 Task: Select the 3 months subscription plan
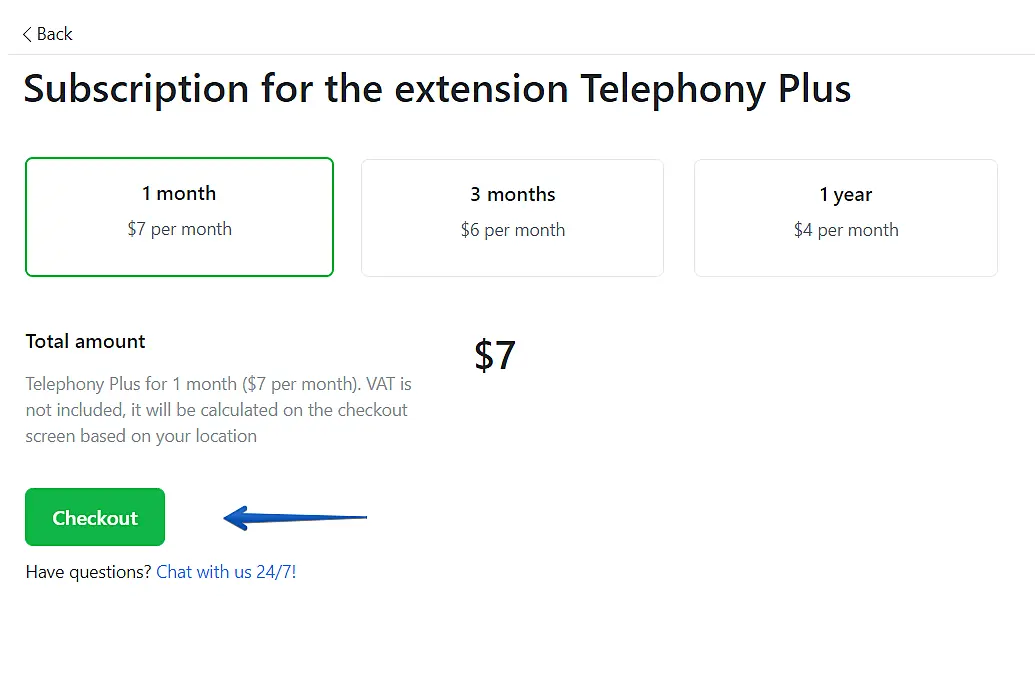tap(512, 217)
